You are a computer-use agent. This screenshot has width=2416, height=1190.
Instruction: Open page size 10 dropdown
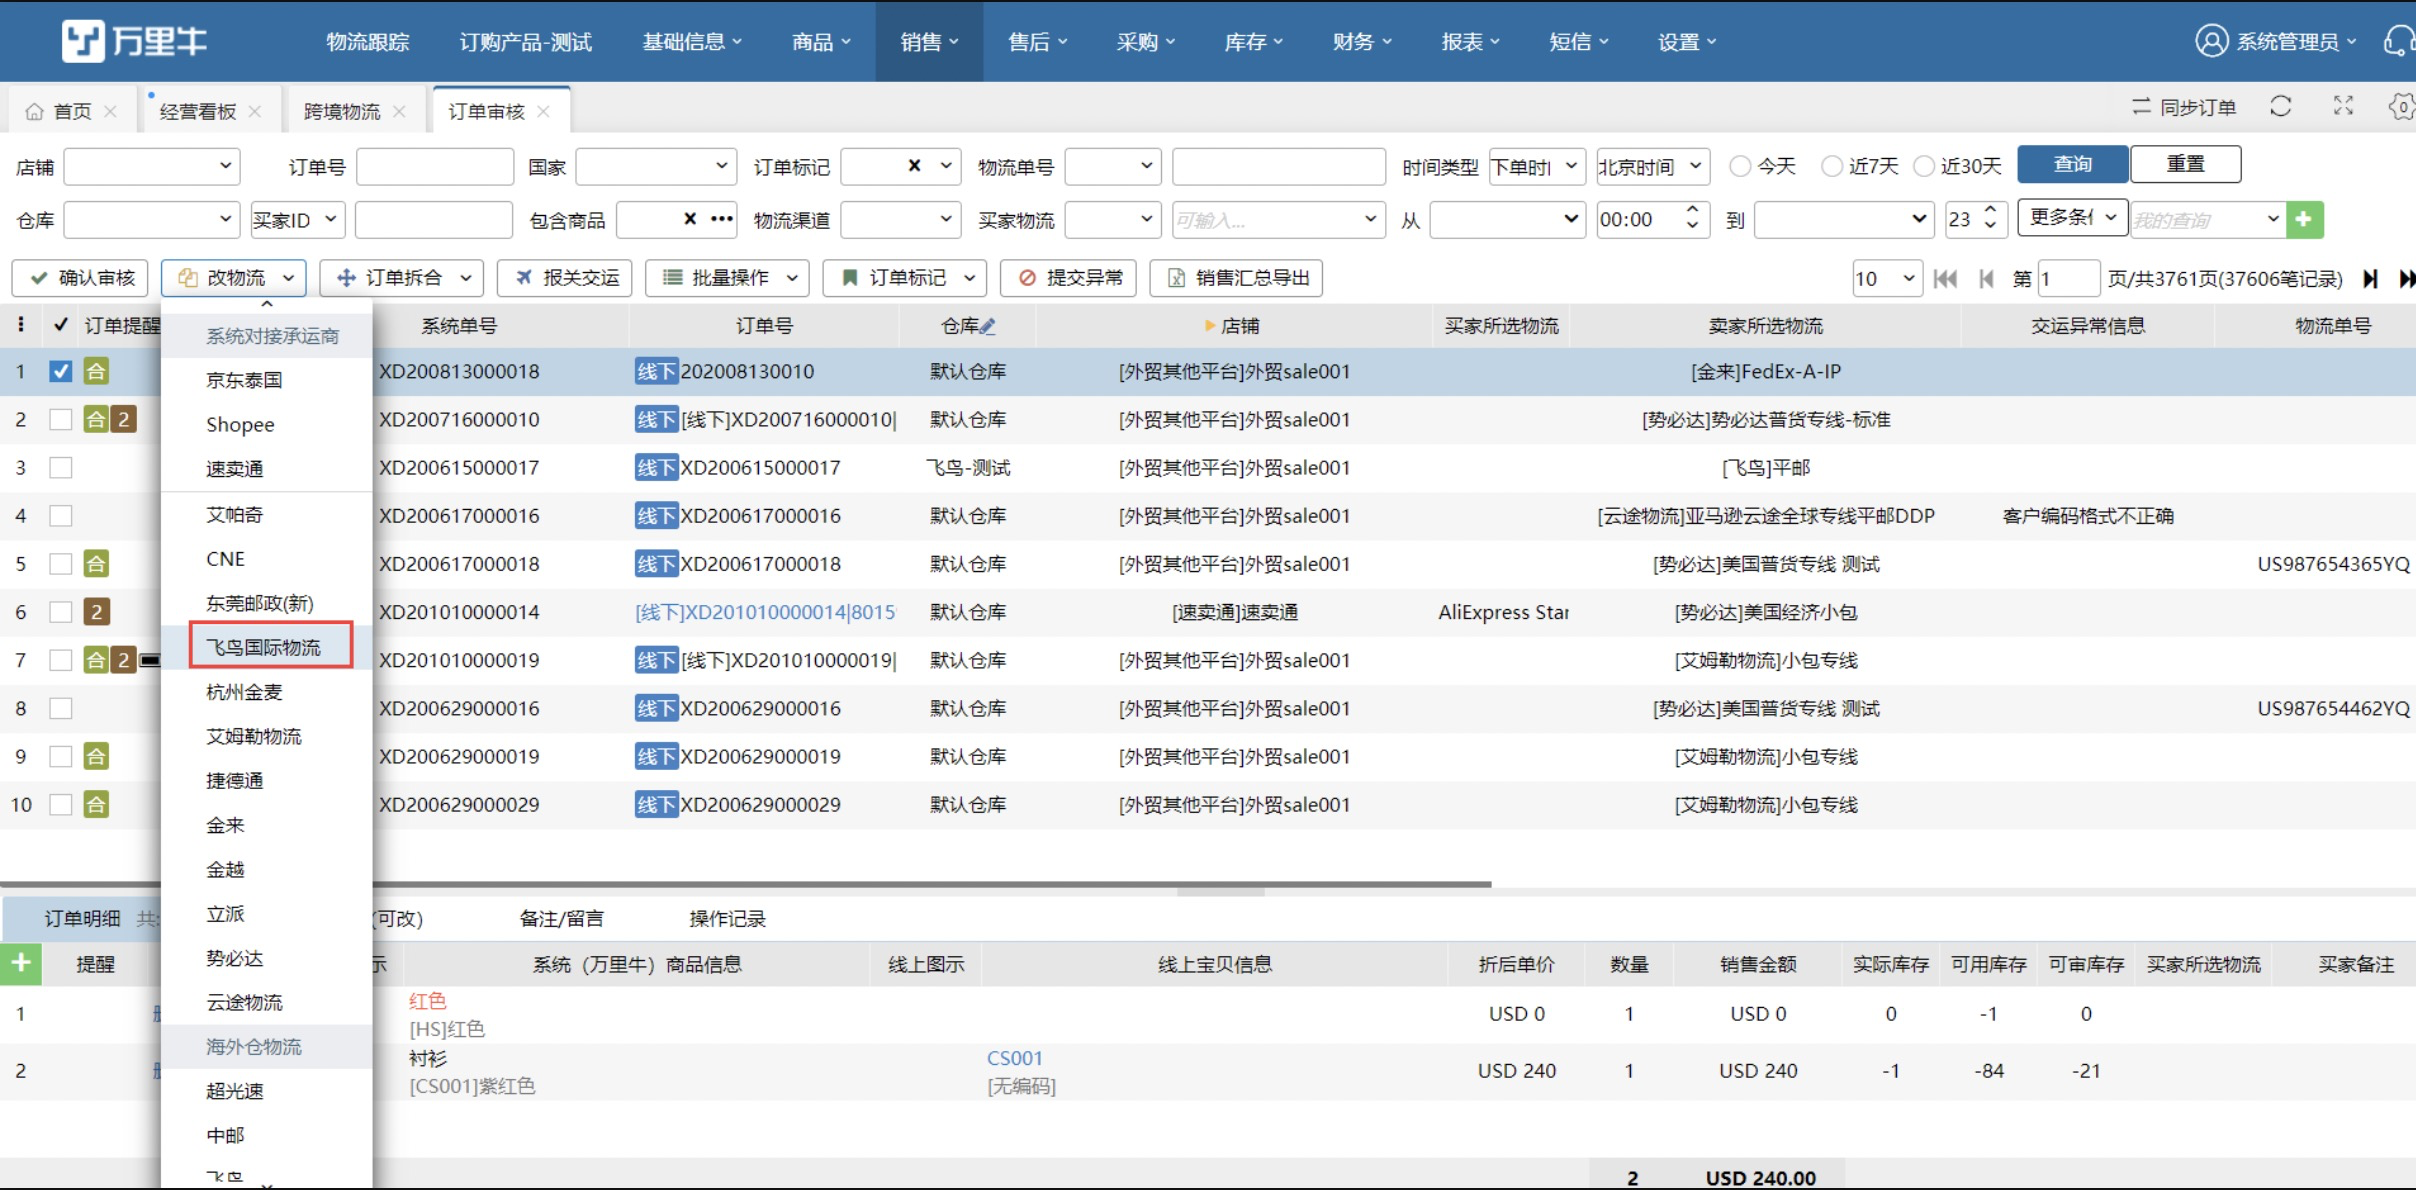(1886, 279)
